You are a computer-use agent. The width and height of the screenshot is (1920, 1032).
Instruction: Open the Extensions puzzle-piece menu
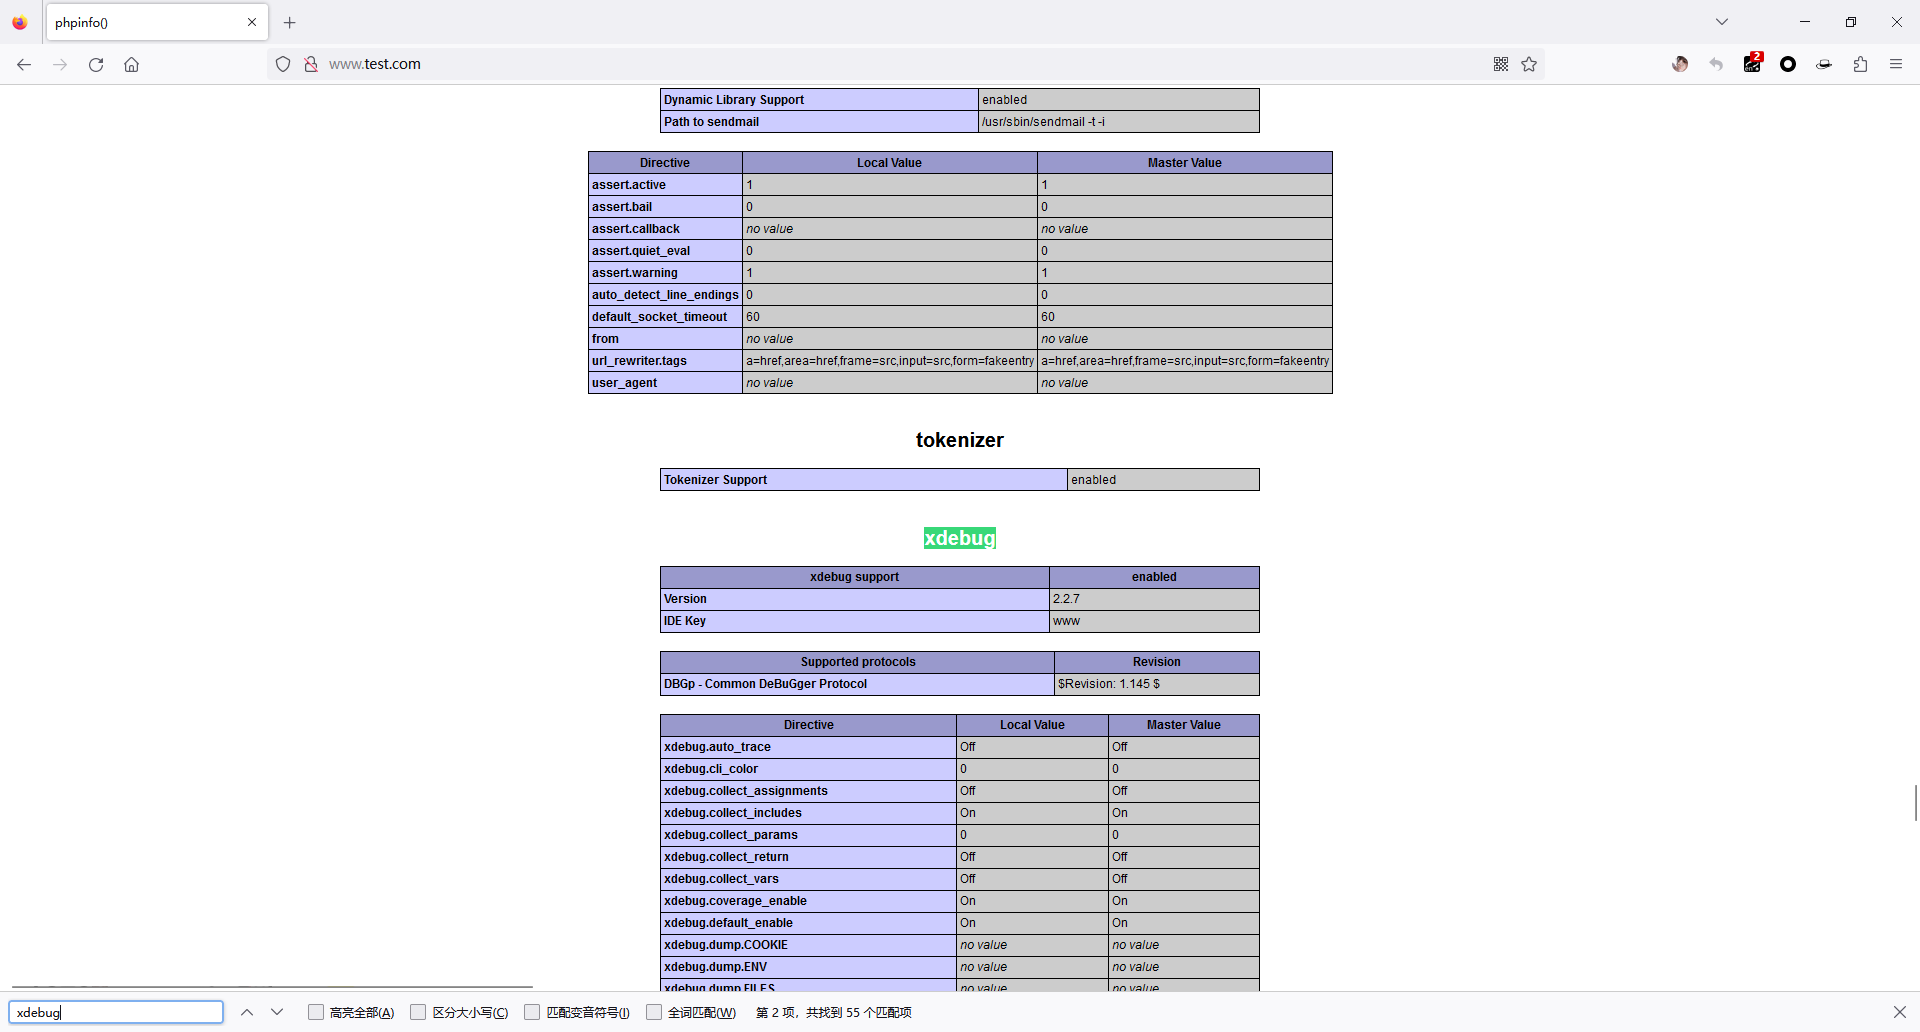coord(1861,64)
